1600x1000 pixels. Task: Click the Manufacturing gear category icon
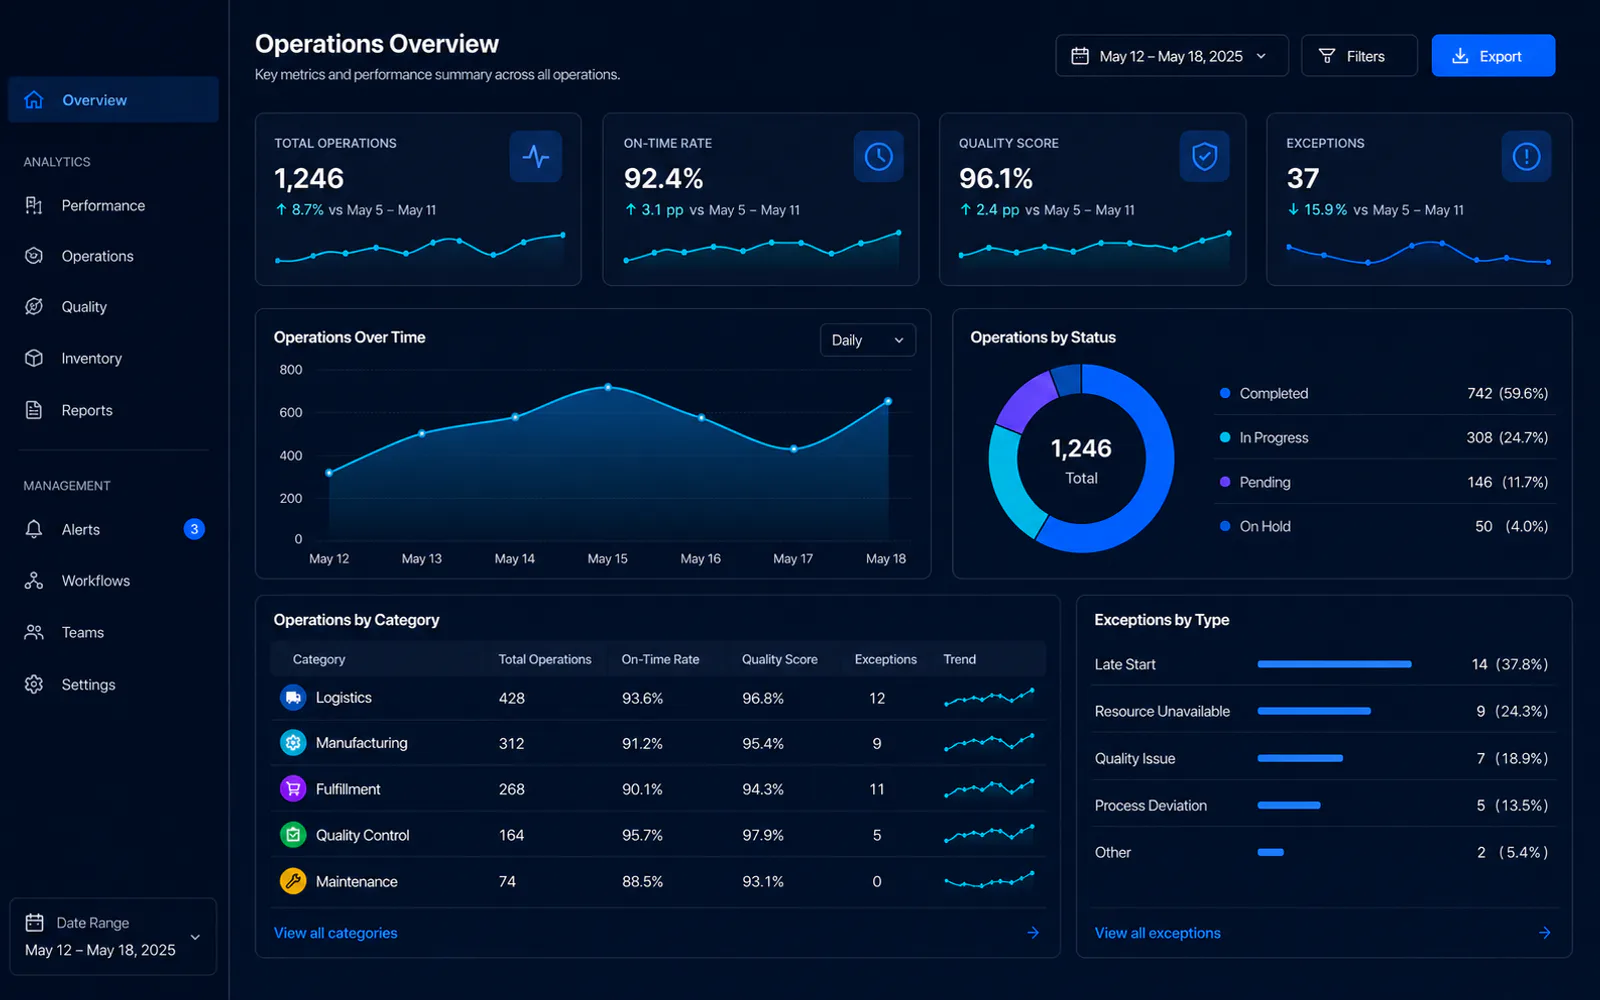click(293, 743)
